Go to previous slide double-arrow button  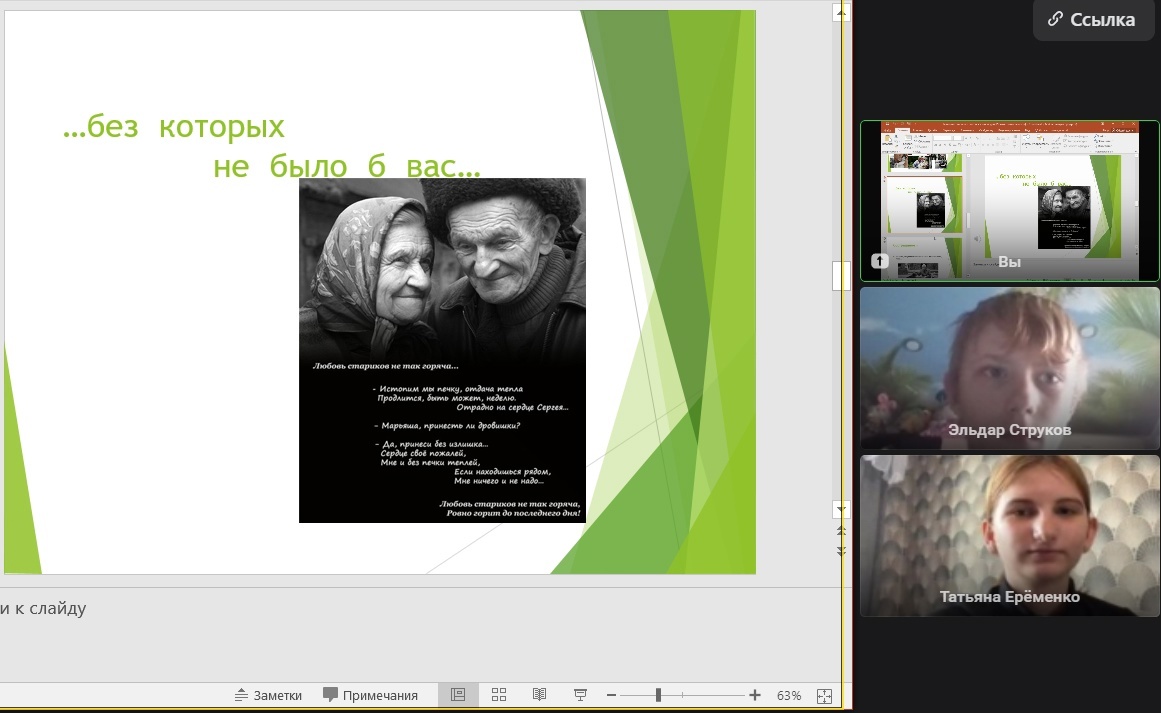(841, 531)
